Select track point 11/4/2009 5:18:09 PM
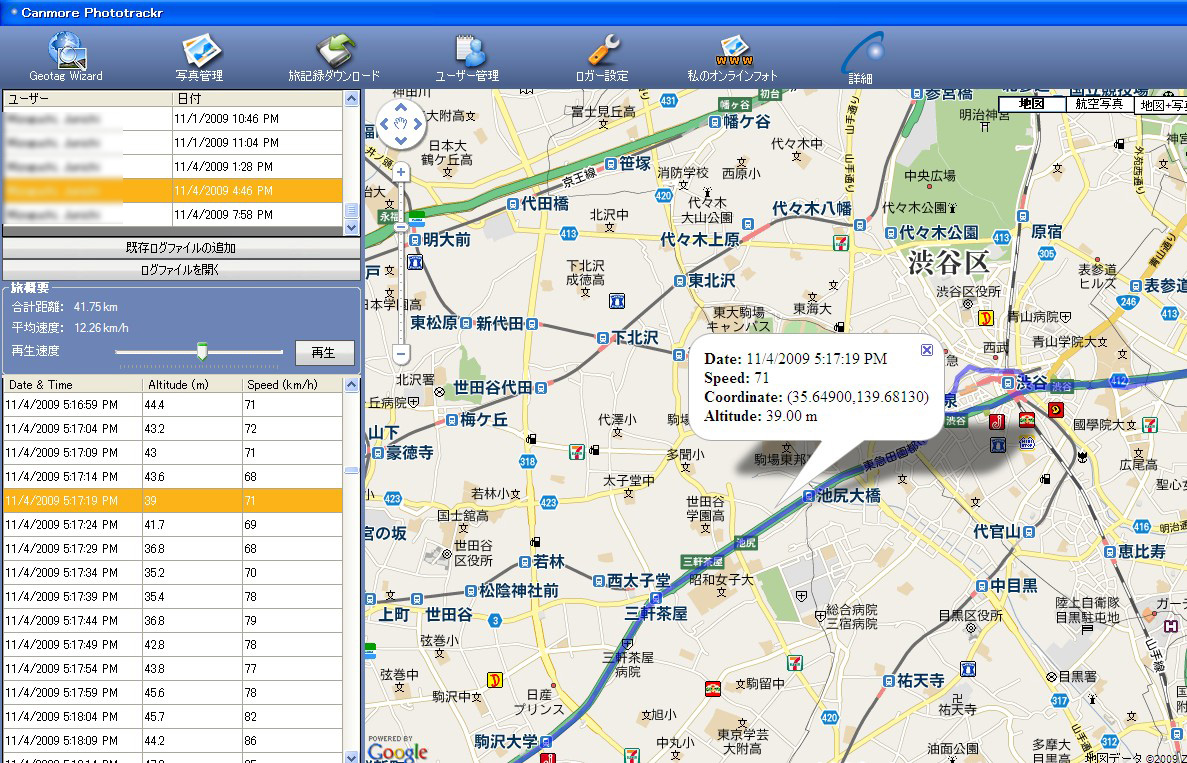Screen dimensions: 1187x763 click(173, 740)
